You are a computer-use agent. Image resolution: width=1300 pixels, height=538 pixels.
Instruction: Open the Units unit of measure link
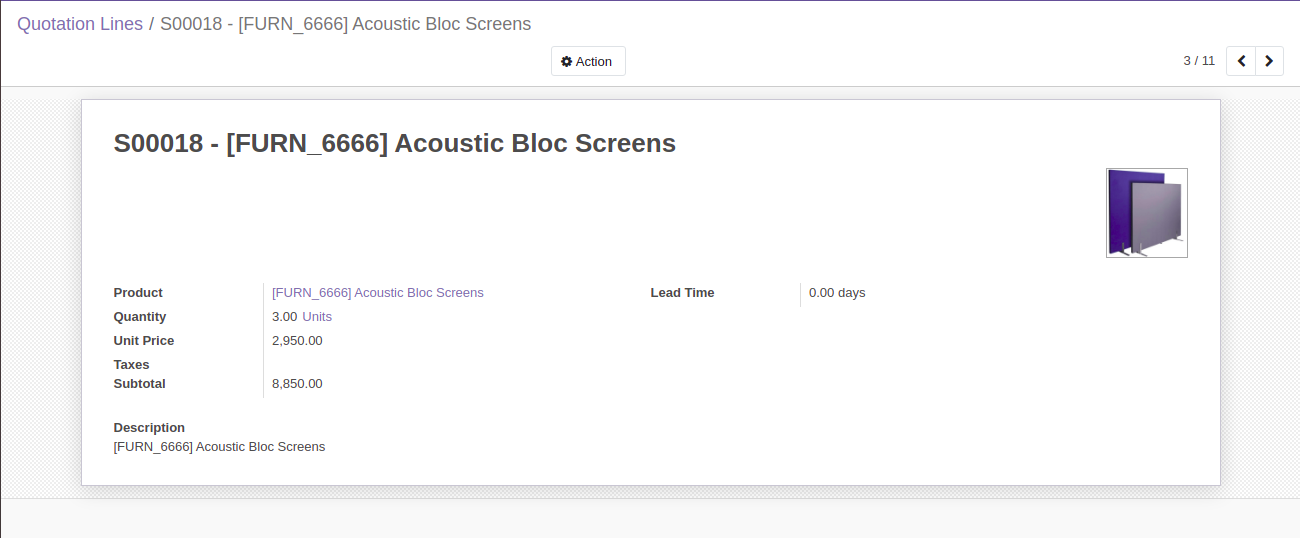click(317, 317)
